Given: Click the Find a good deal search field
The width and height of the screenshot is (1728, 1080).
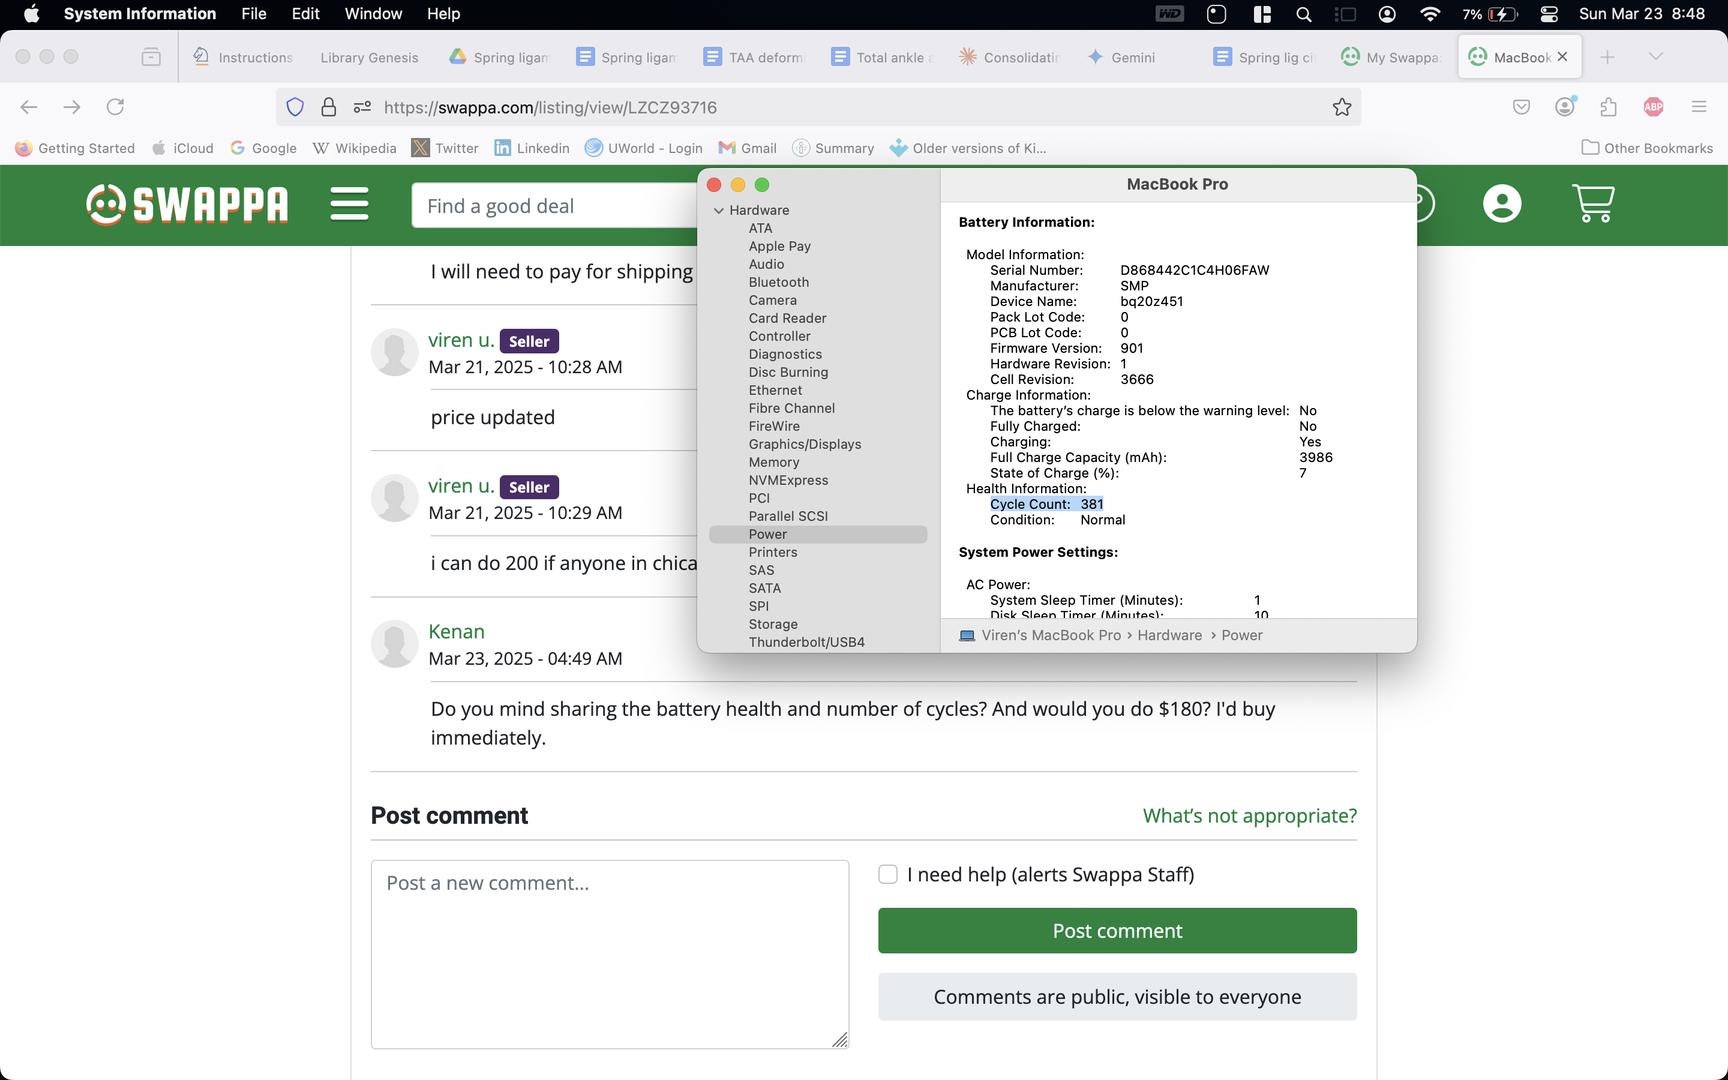Looking at the screenshot, I should tap(555, 206).
